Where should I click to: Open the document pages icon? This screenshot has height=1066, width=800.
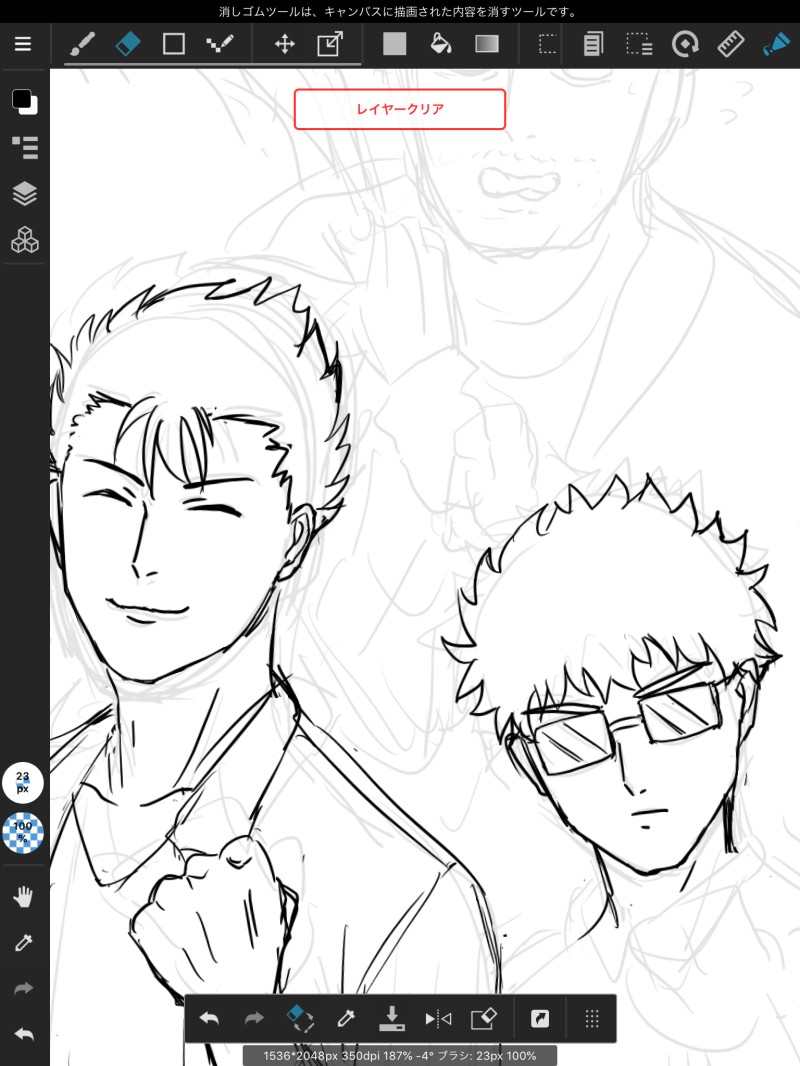click(x=593, y=44)
